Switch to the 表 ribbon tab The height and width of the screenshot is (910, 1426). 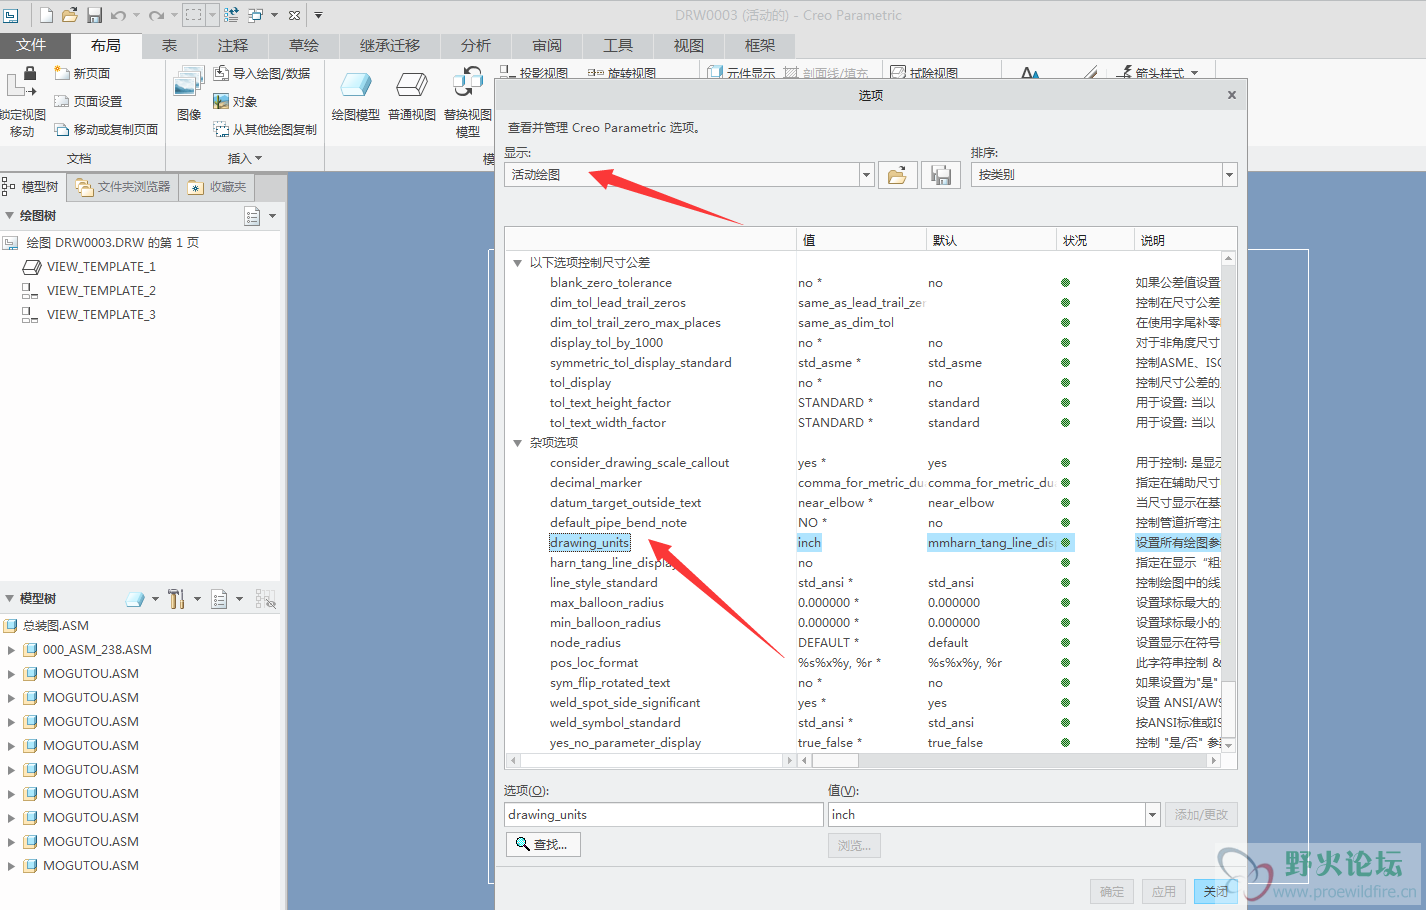pos(170,45)
